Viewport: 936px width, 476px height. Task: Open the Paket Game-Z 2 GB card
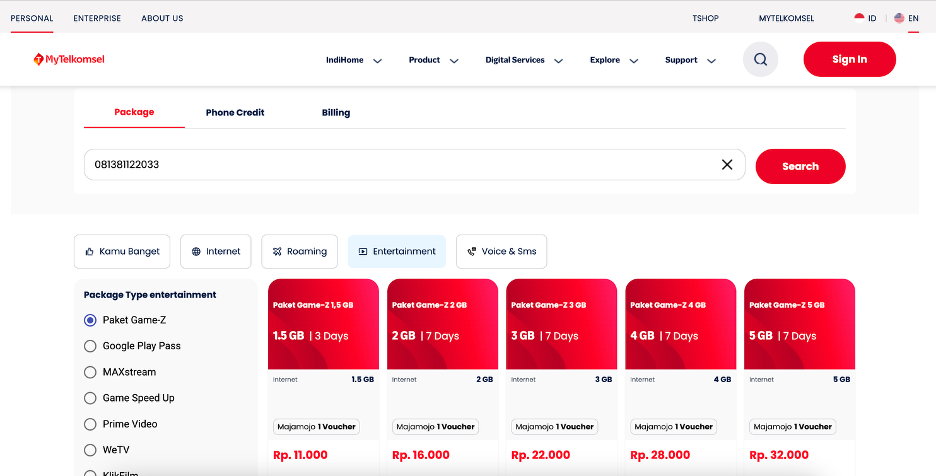[x=442, y=324]
